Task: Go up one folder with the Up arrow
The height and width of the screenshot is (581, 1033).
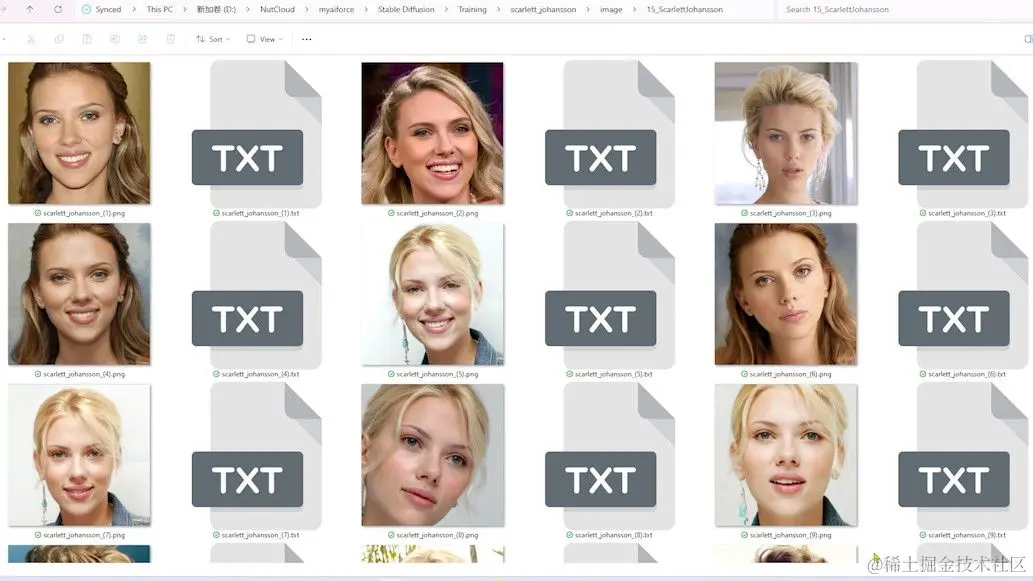Action: tap(30, 9)
